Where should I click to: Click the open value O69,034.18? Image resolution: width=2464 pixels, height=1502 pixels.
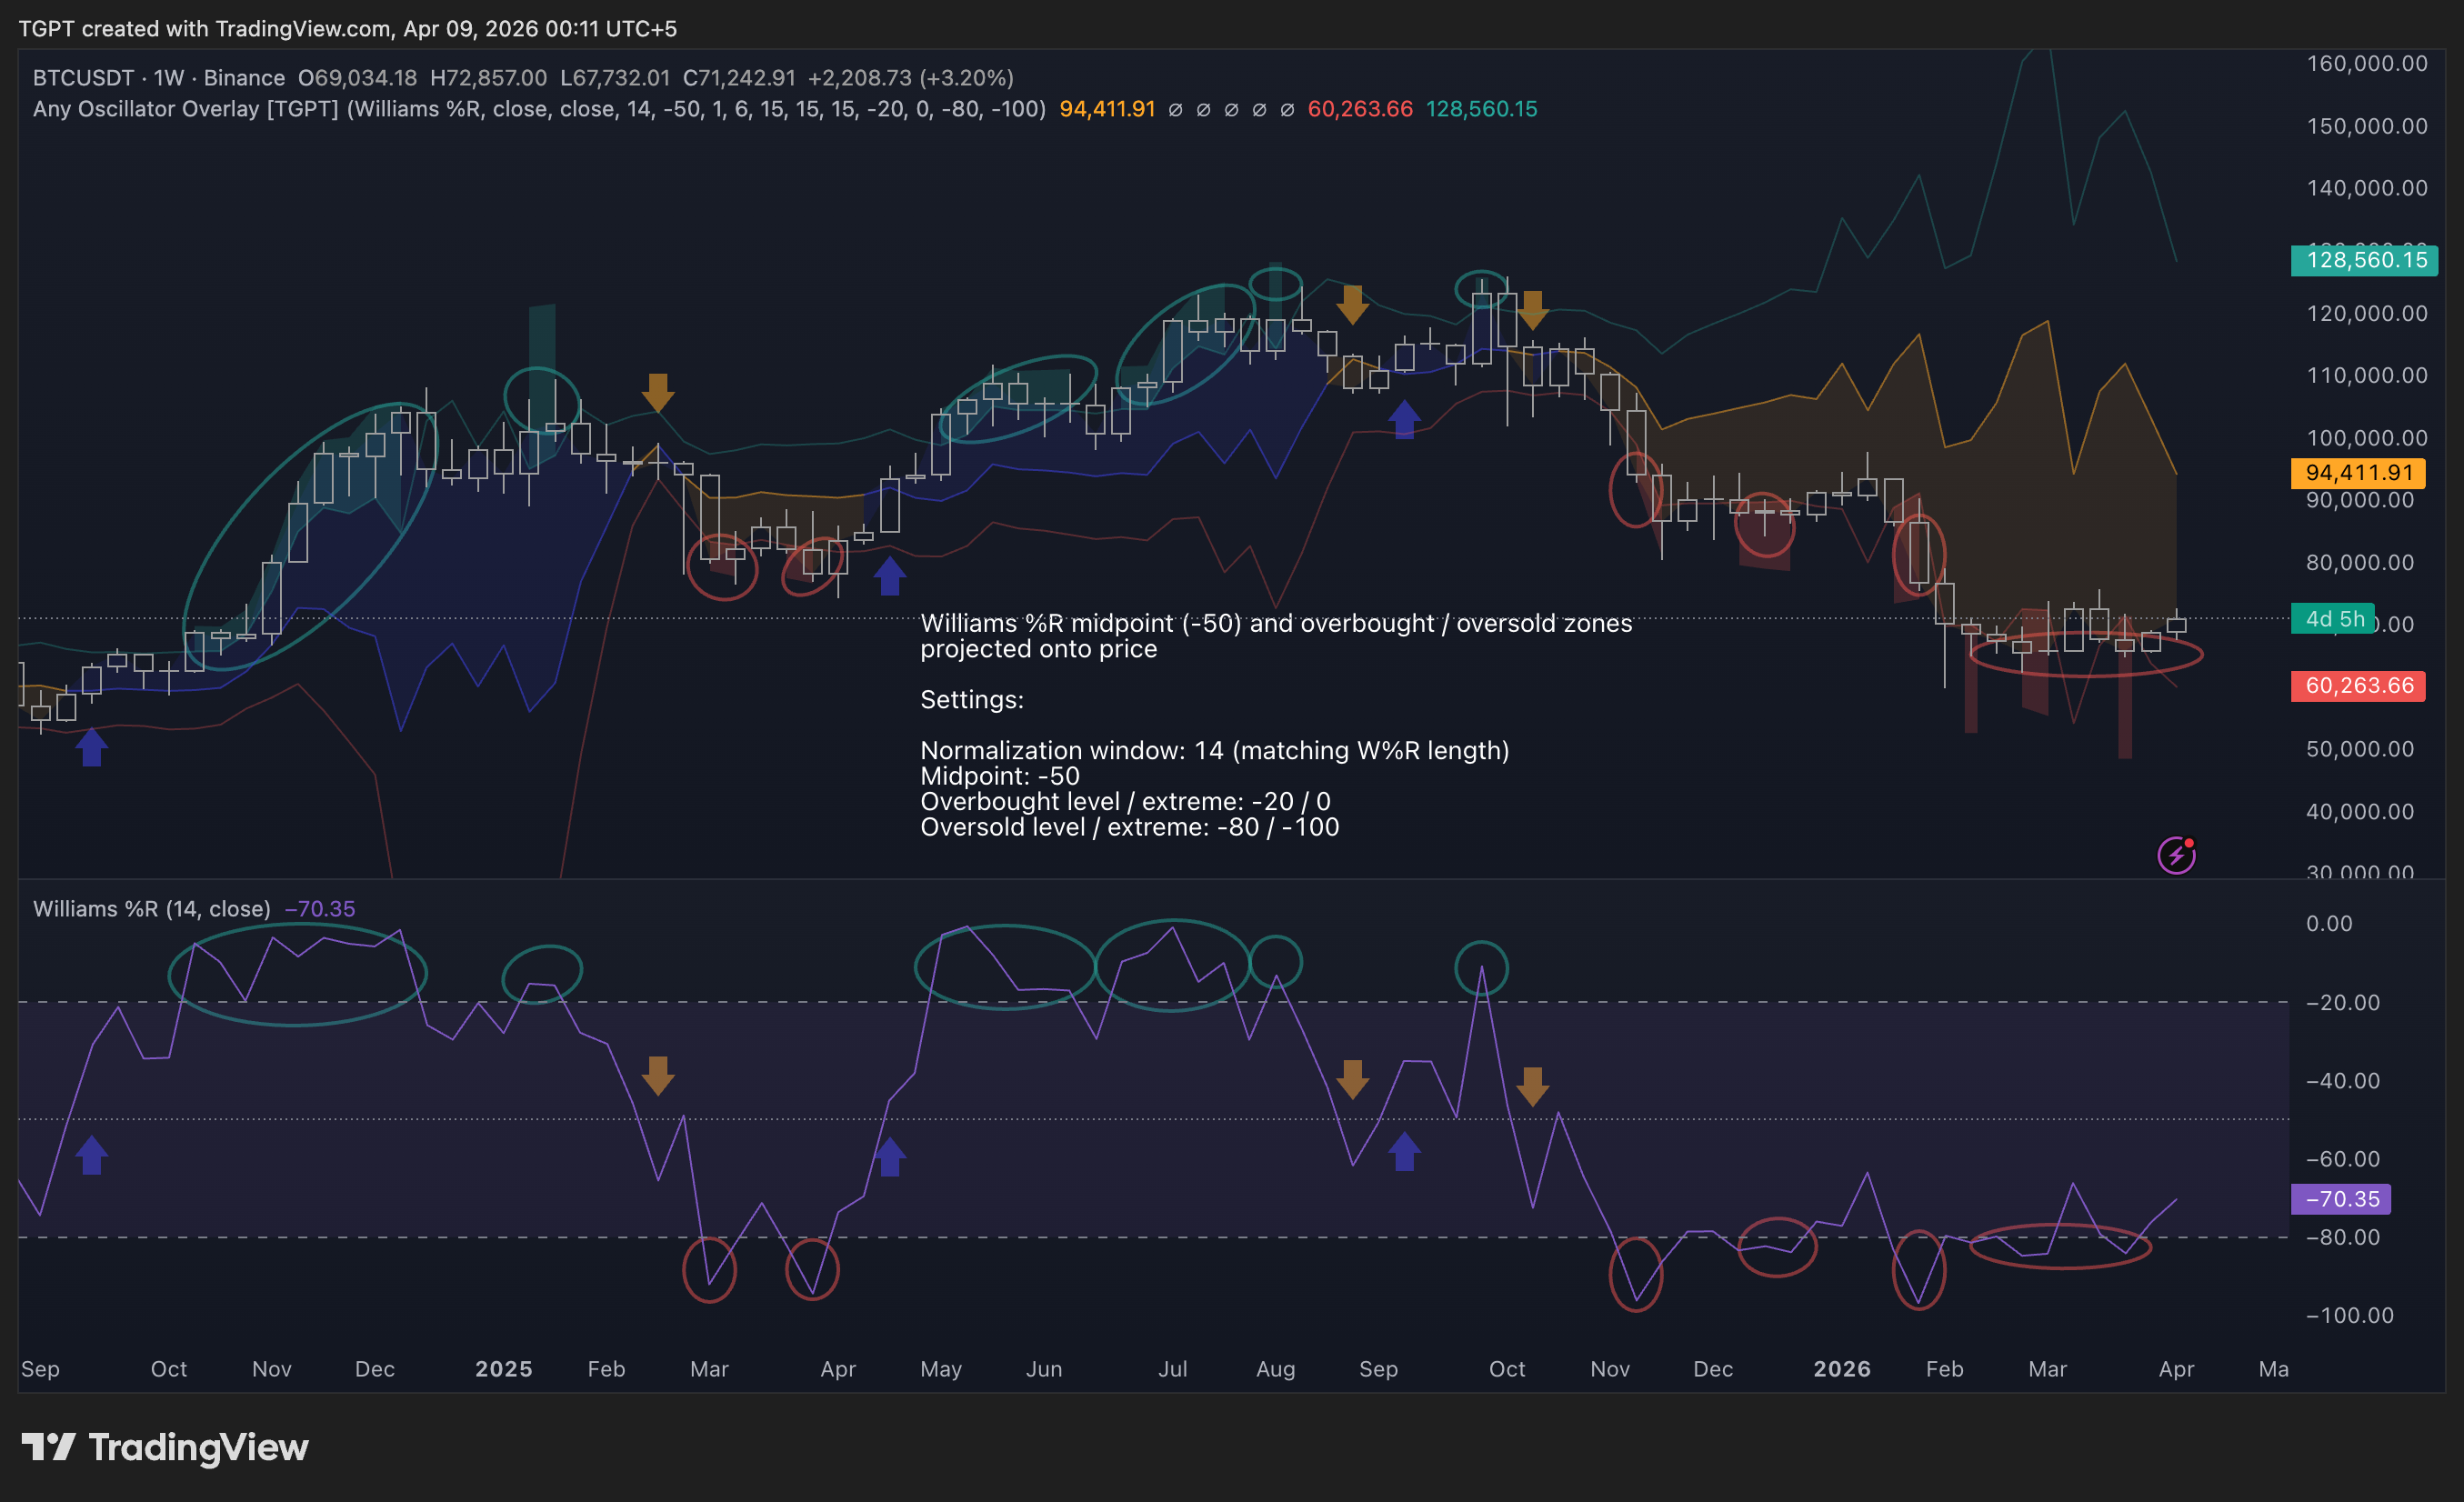pyautogui.click(x=358, y=78)
